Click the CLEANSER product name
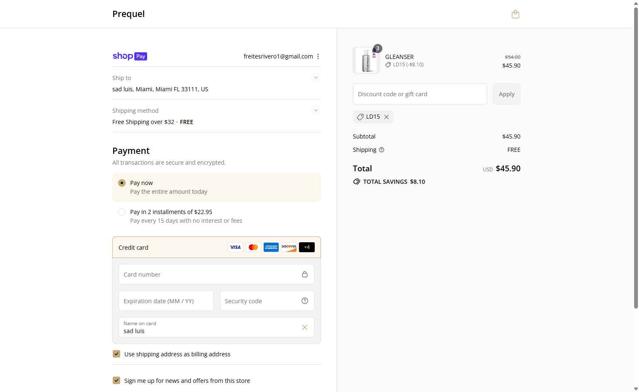Screen dimensions: 639x392 tap(399, 57)
